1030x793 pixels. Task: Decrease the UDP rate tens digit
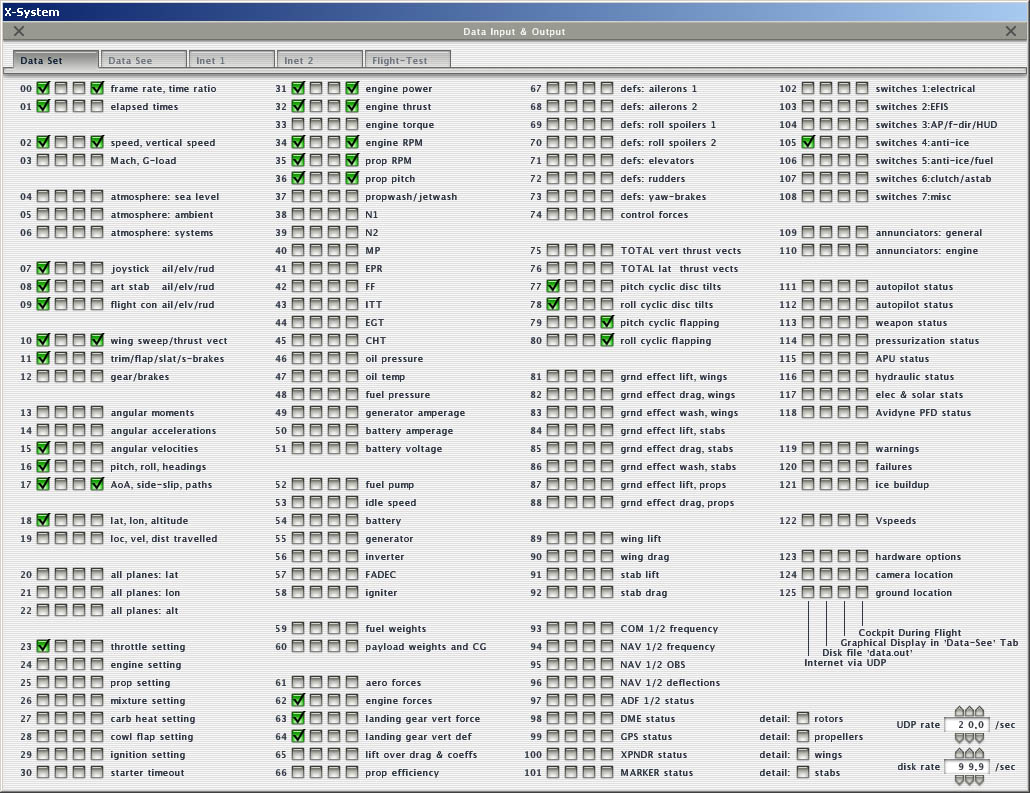(x=959, y=738)
